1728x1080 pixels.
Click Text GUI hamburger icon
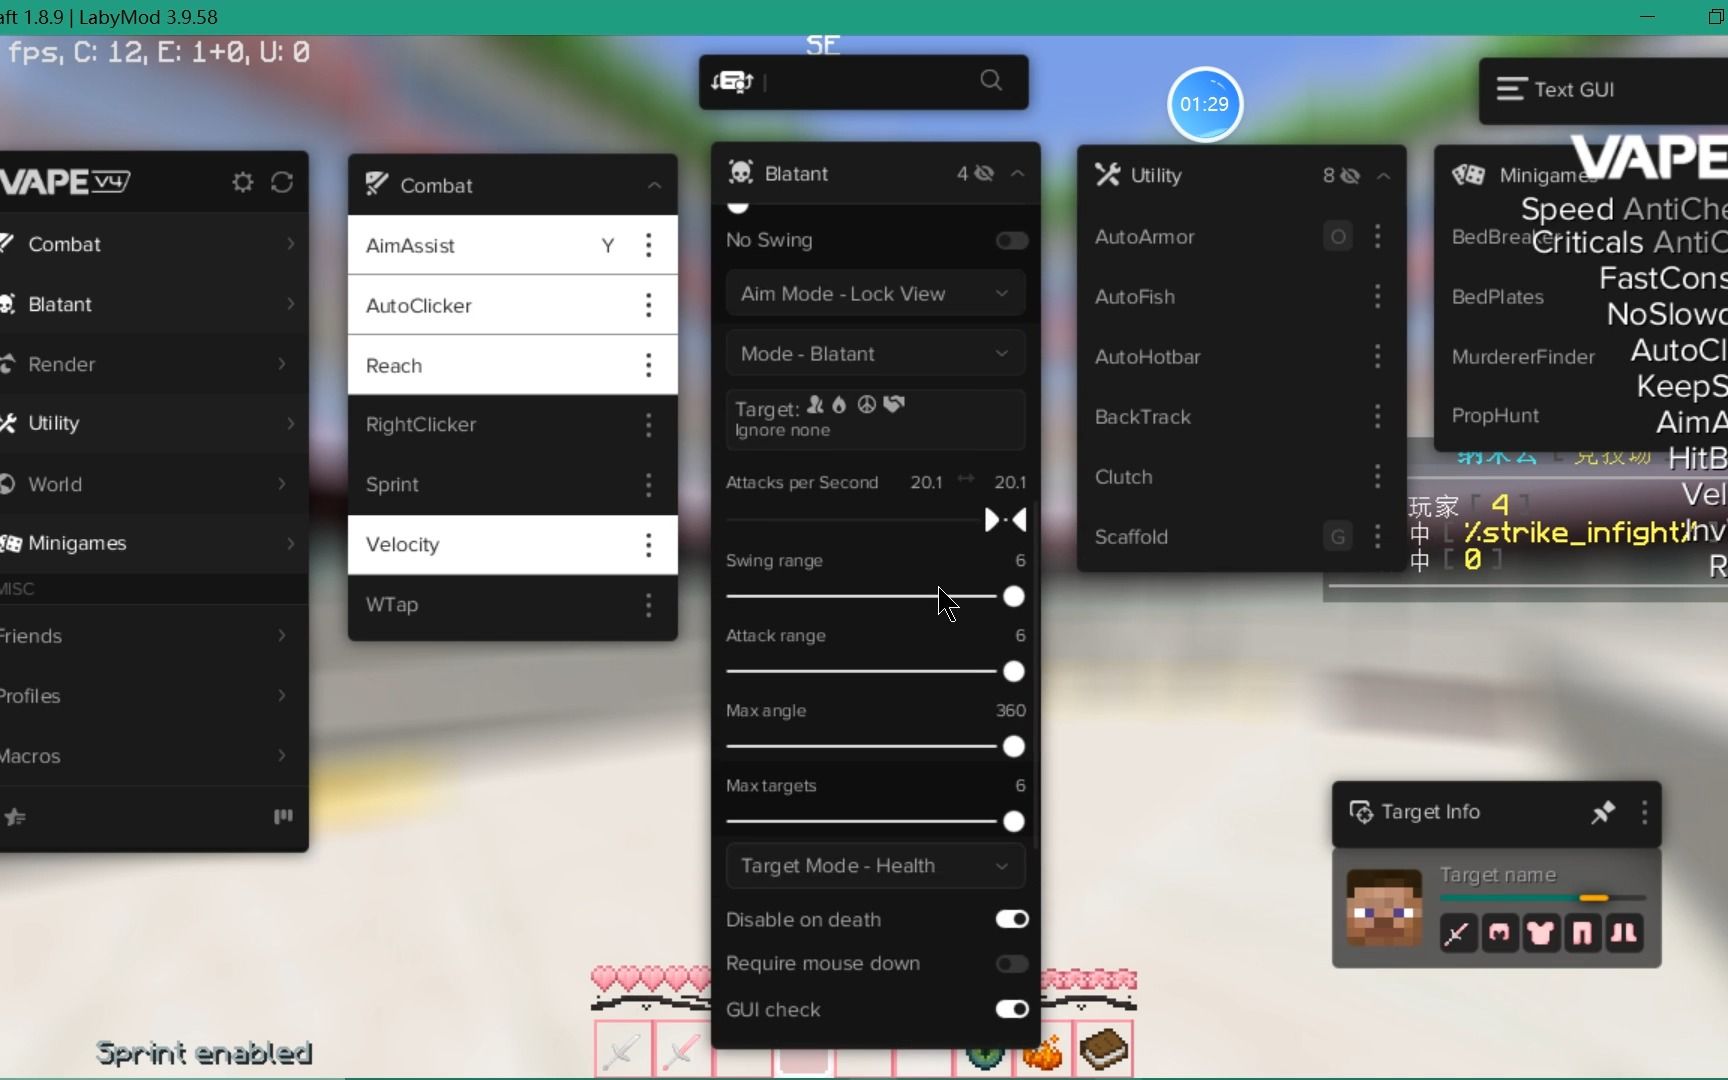pyautogui.click(x=1511, y=89)
